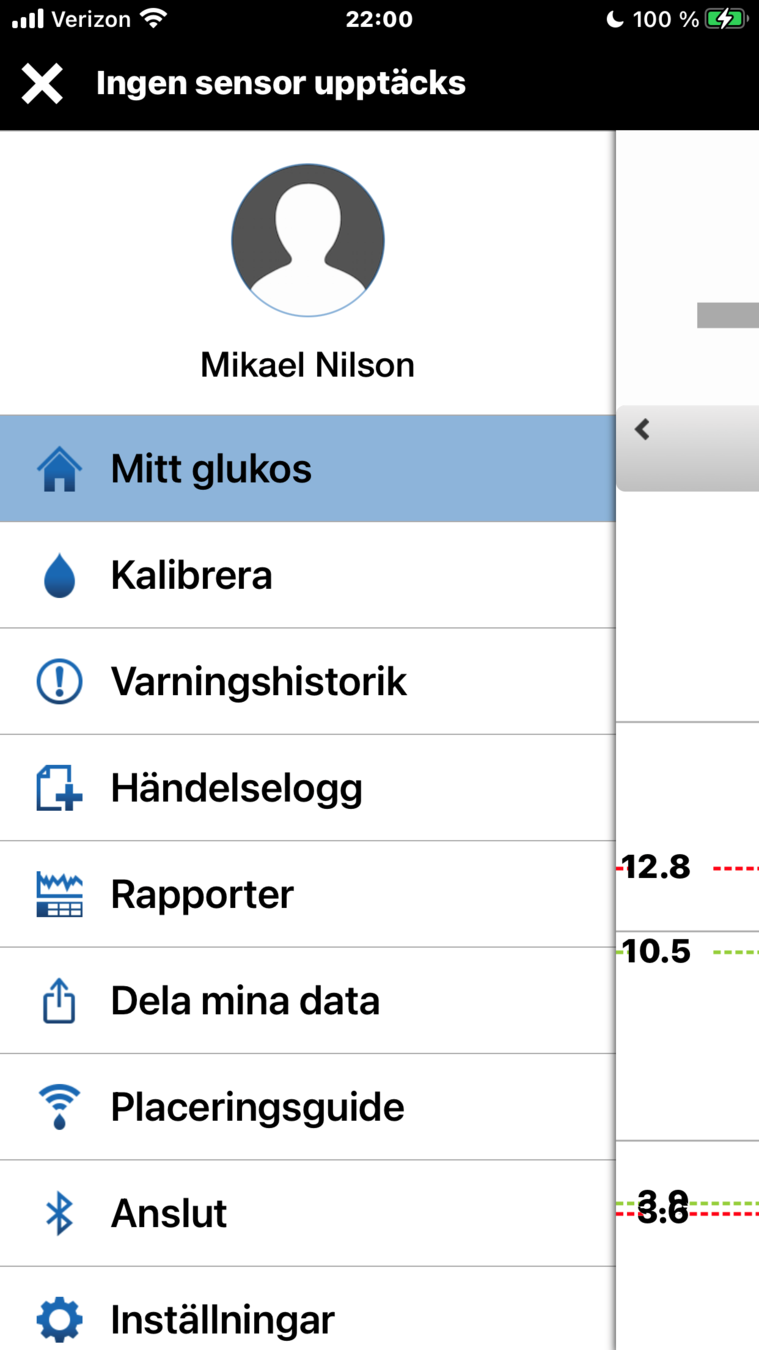Tap the Mikael Nilson profile name
This screenshot has height=1350, width=759.
click(x=307, y=365)
